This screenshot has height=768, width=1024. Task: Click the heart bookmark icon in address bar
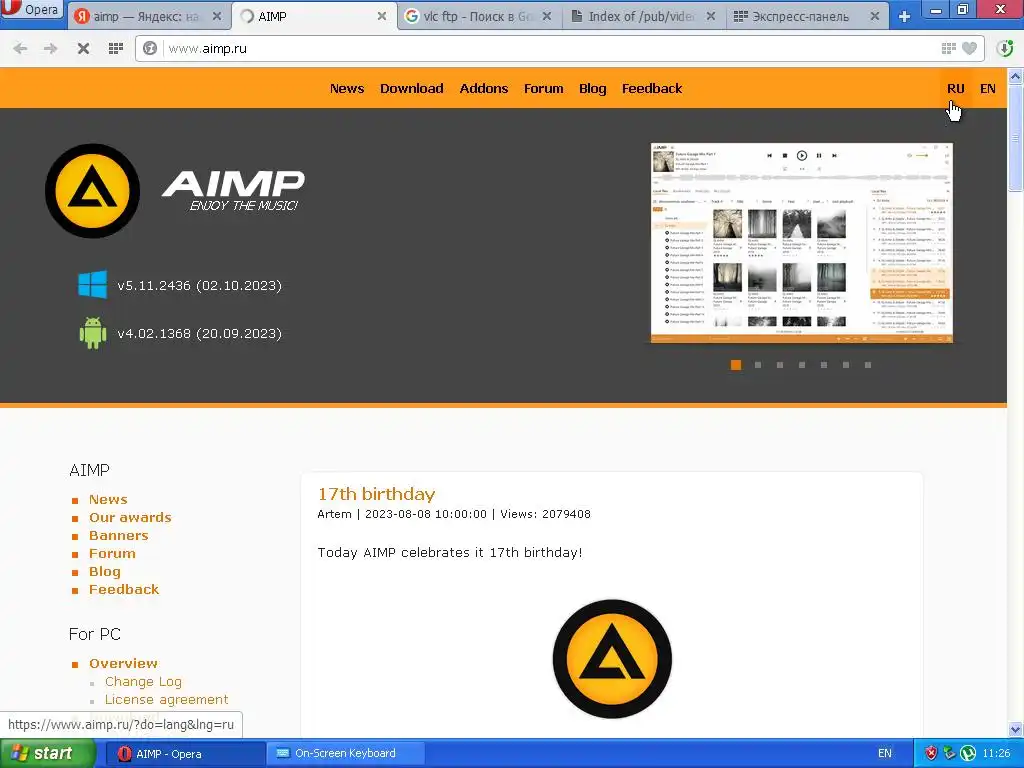[970, 48]
